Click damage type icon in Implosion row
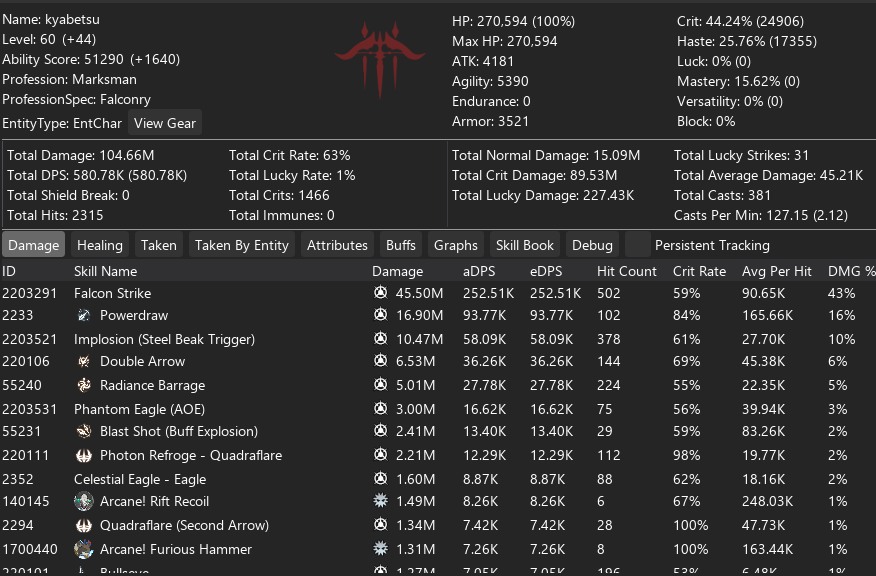Viewport: 876px width, 576px height. pyautogui.click(x=380, y=339)
